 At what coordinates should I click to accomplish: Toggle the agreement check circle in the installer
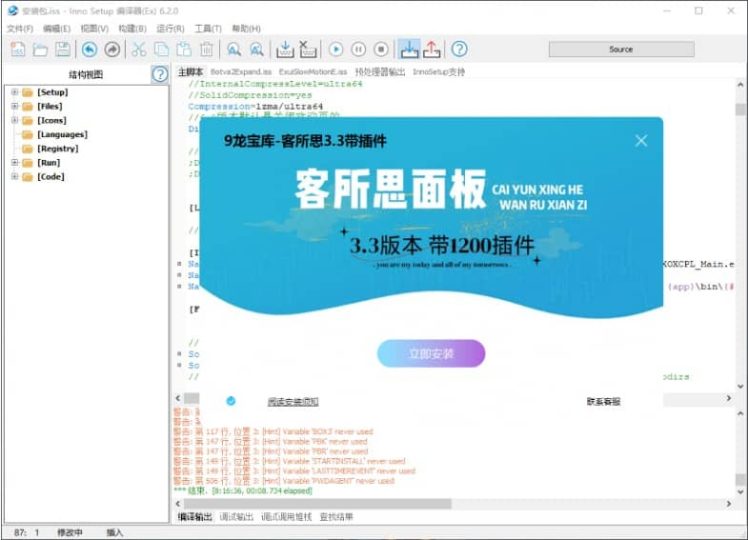tap(231, 401)
